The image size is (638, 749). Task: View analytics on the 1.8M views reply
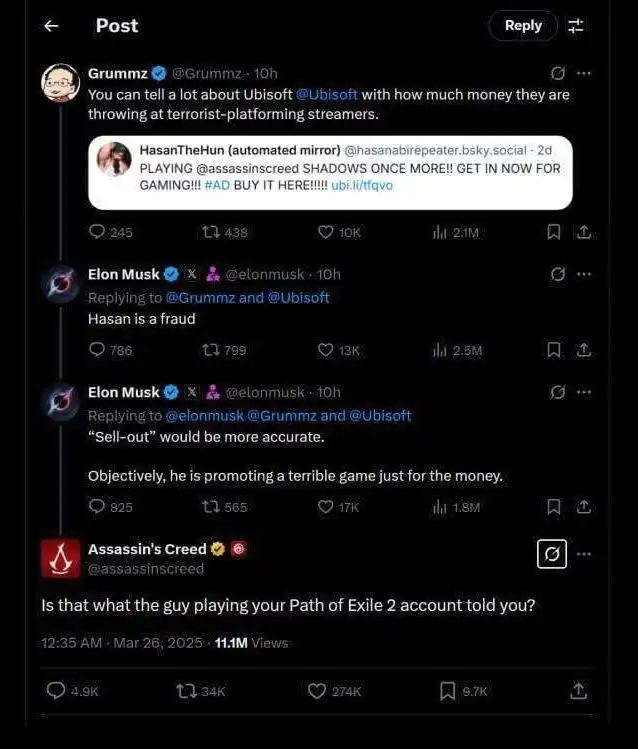(438, 507)
